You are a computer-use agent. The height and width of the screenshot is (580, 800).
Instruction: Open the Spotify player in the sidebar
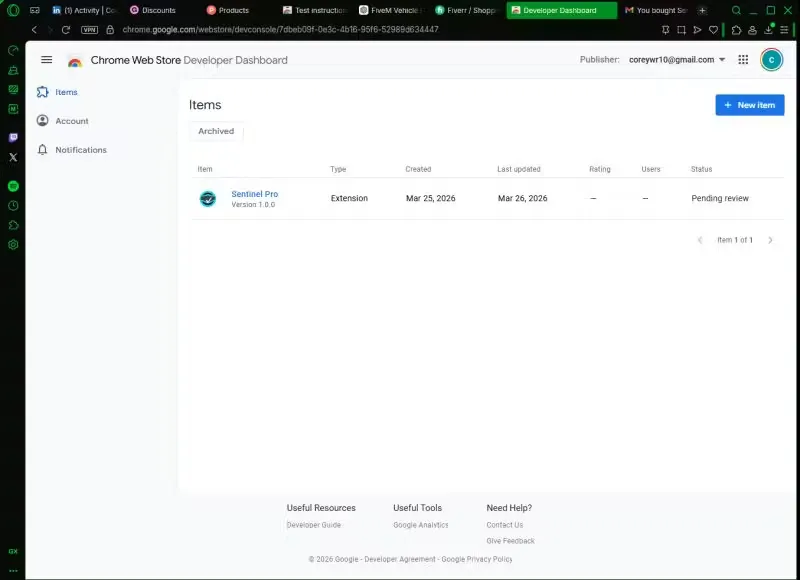click(13, 186)
